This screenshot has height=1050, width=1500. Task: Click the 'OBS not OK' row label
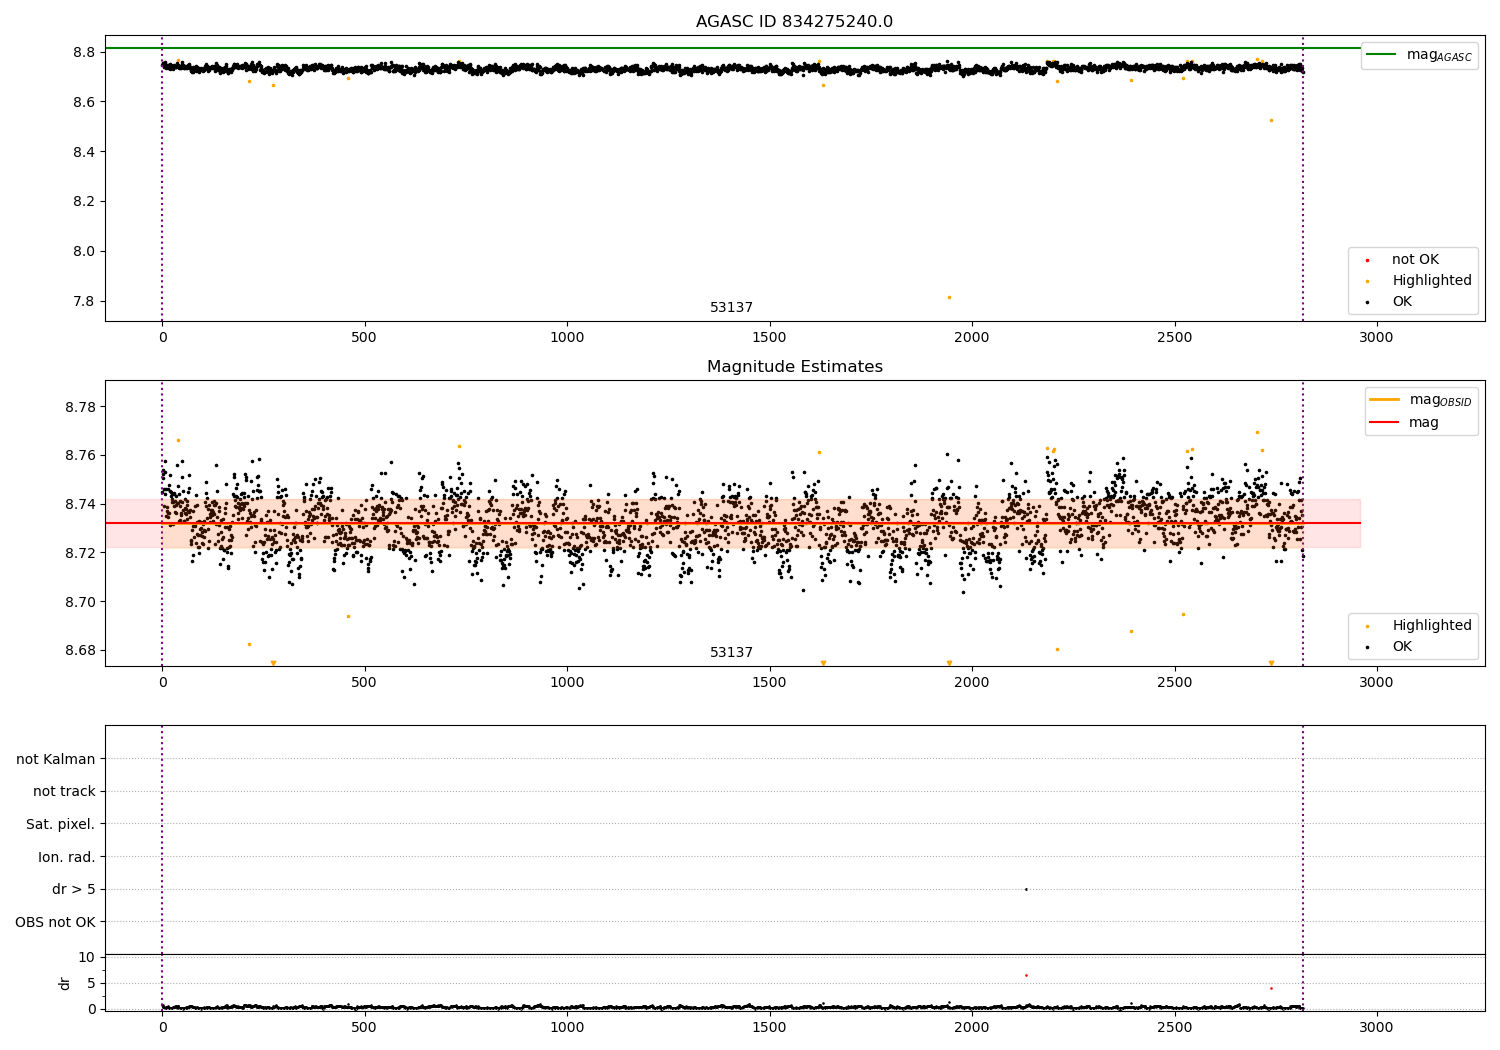[55, 922]
